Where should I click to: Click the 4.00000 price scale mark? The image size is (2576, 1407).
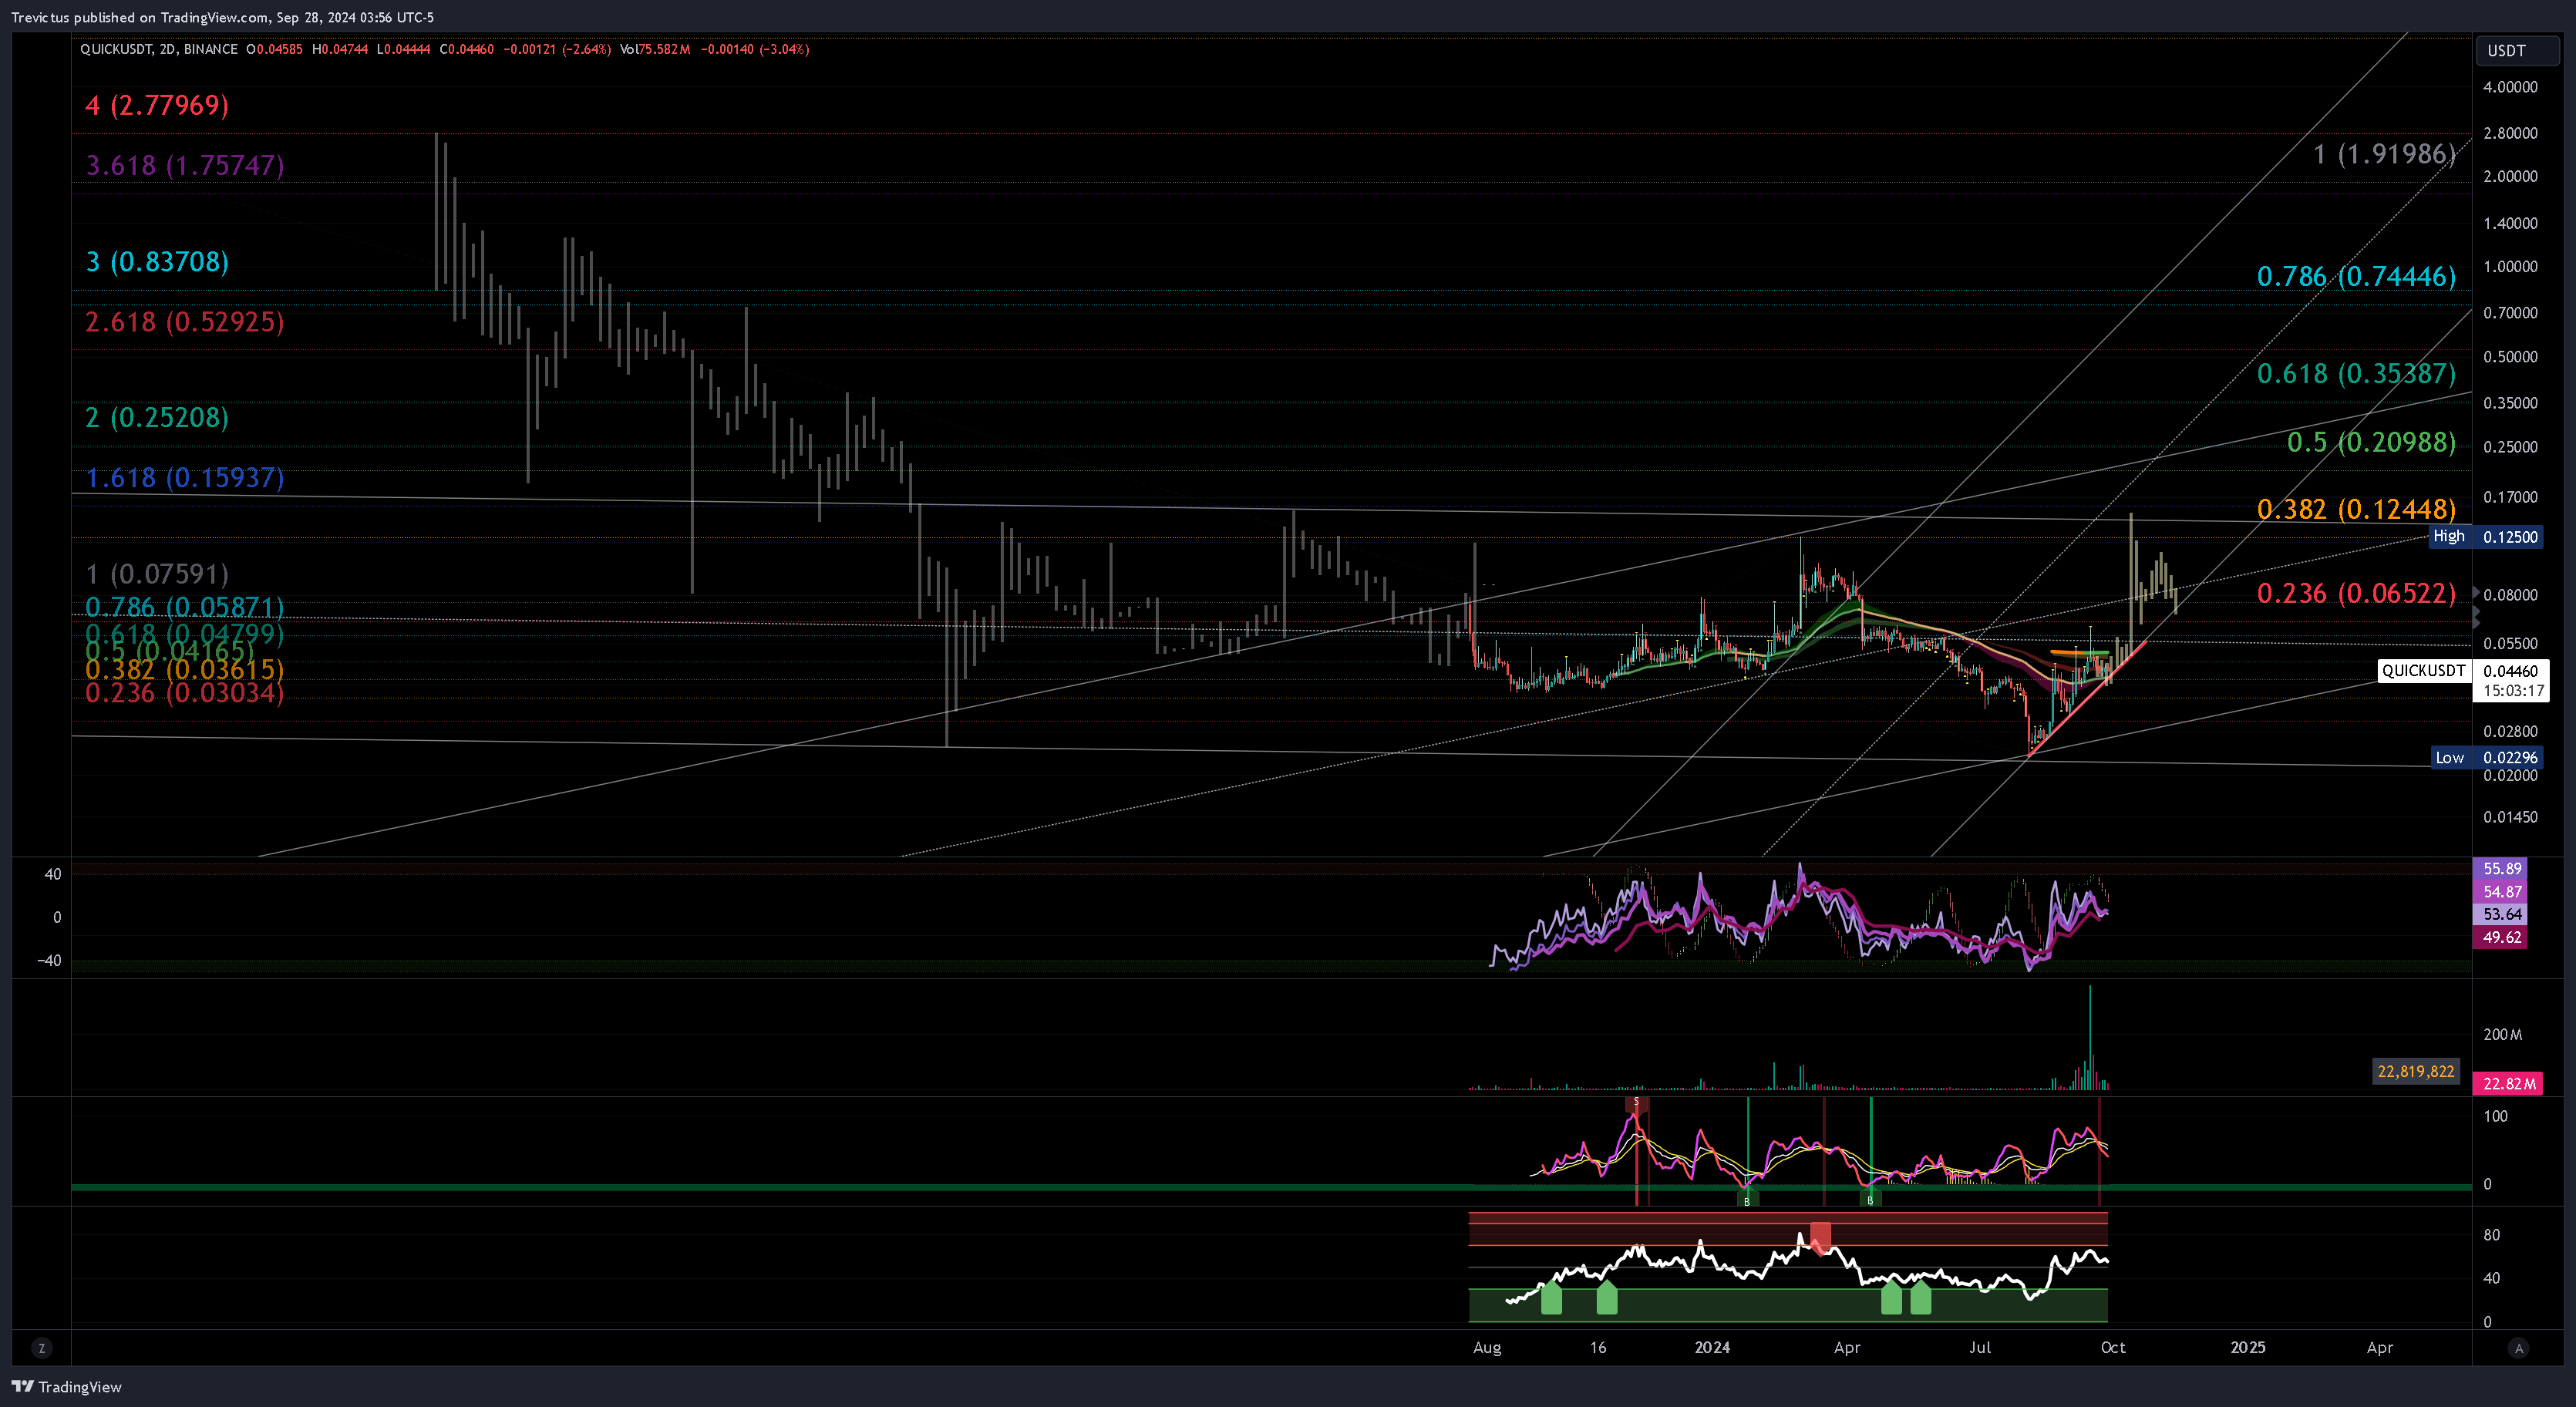[x=2510, y=87]
